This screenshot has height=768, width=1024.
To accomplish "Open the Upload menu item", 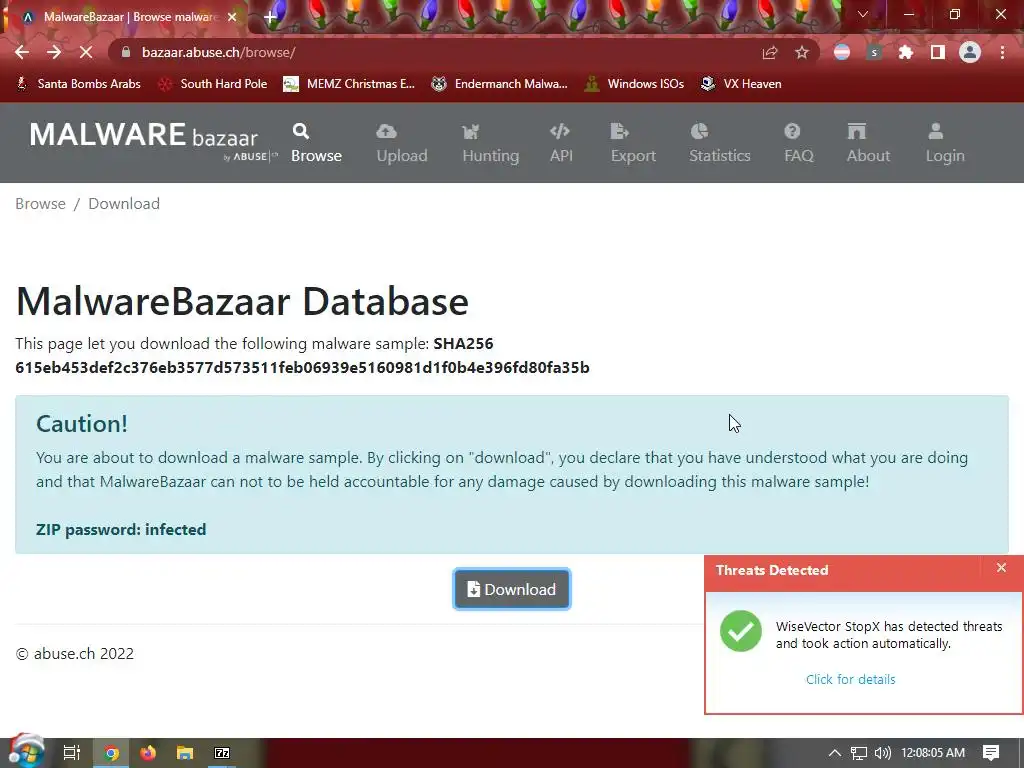I will (x=402, y=143).
